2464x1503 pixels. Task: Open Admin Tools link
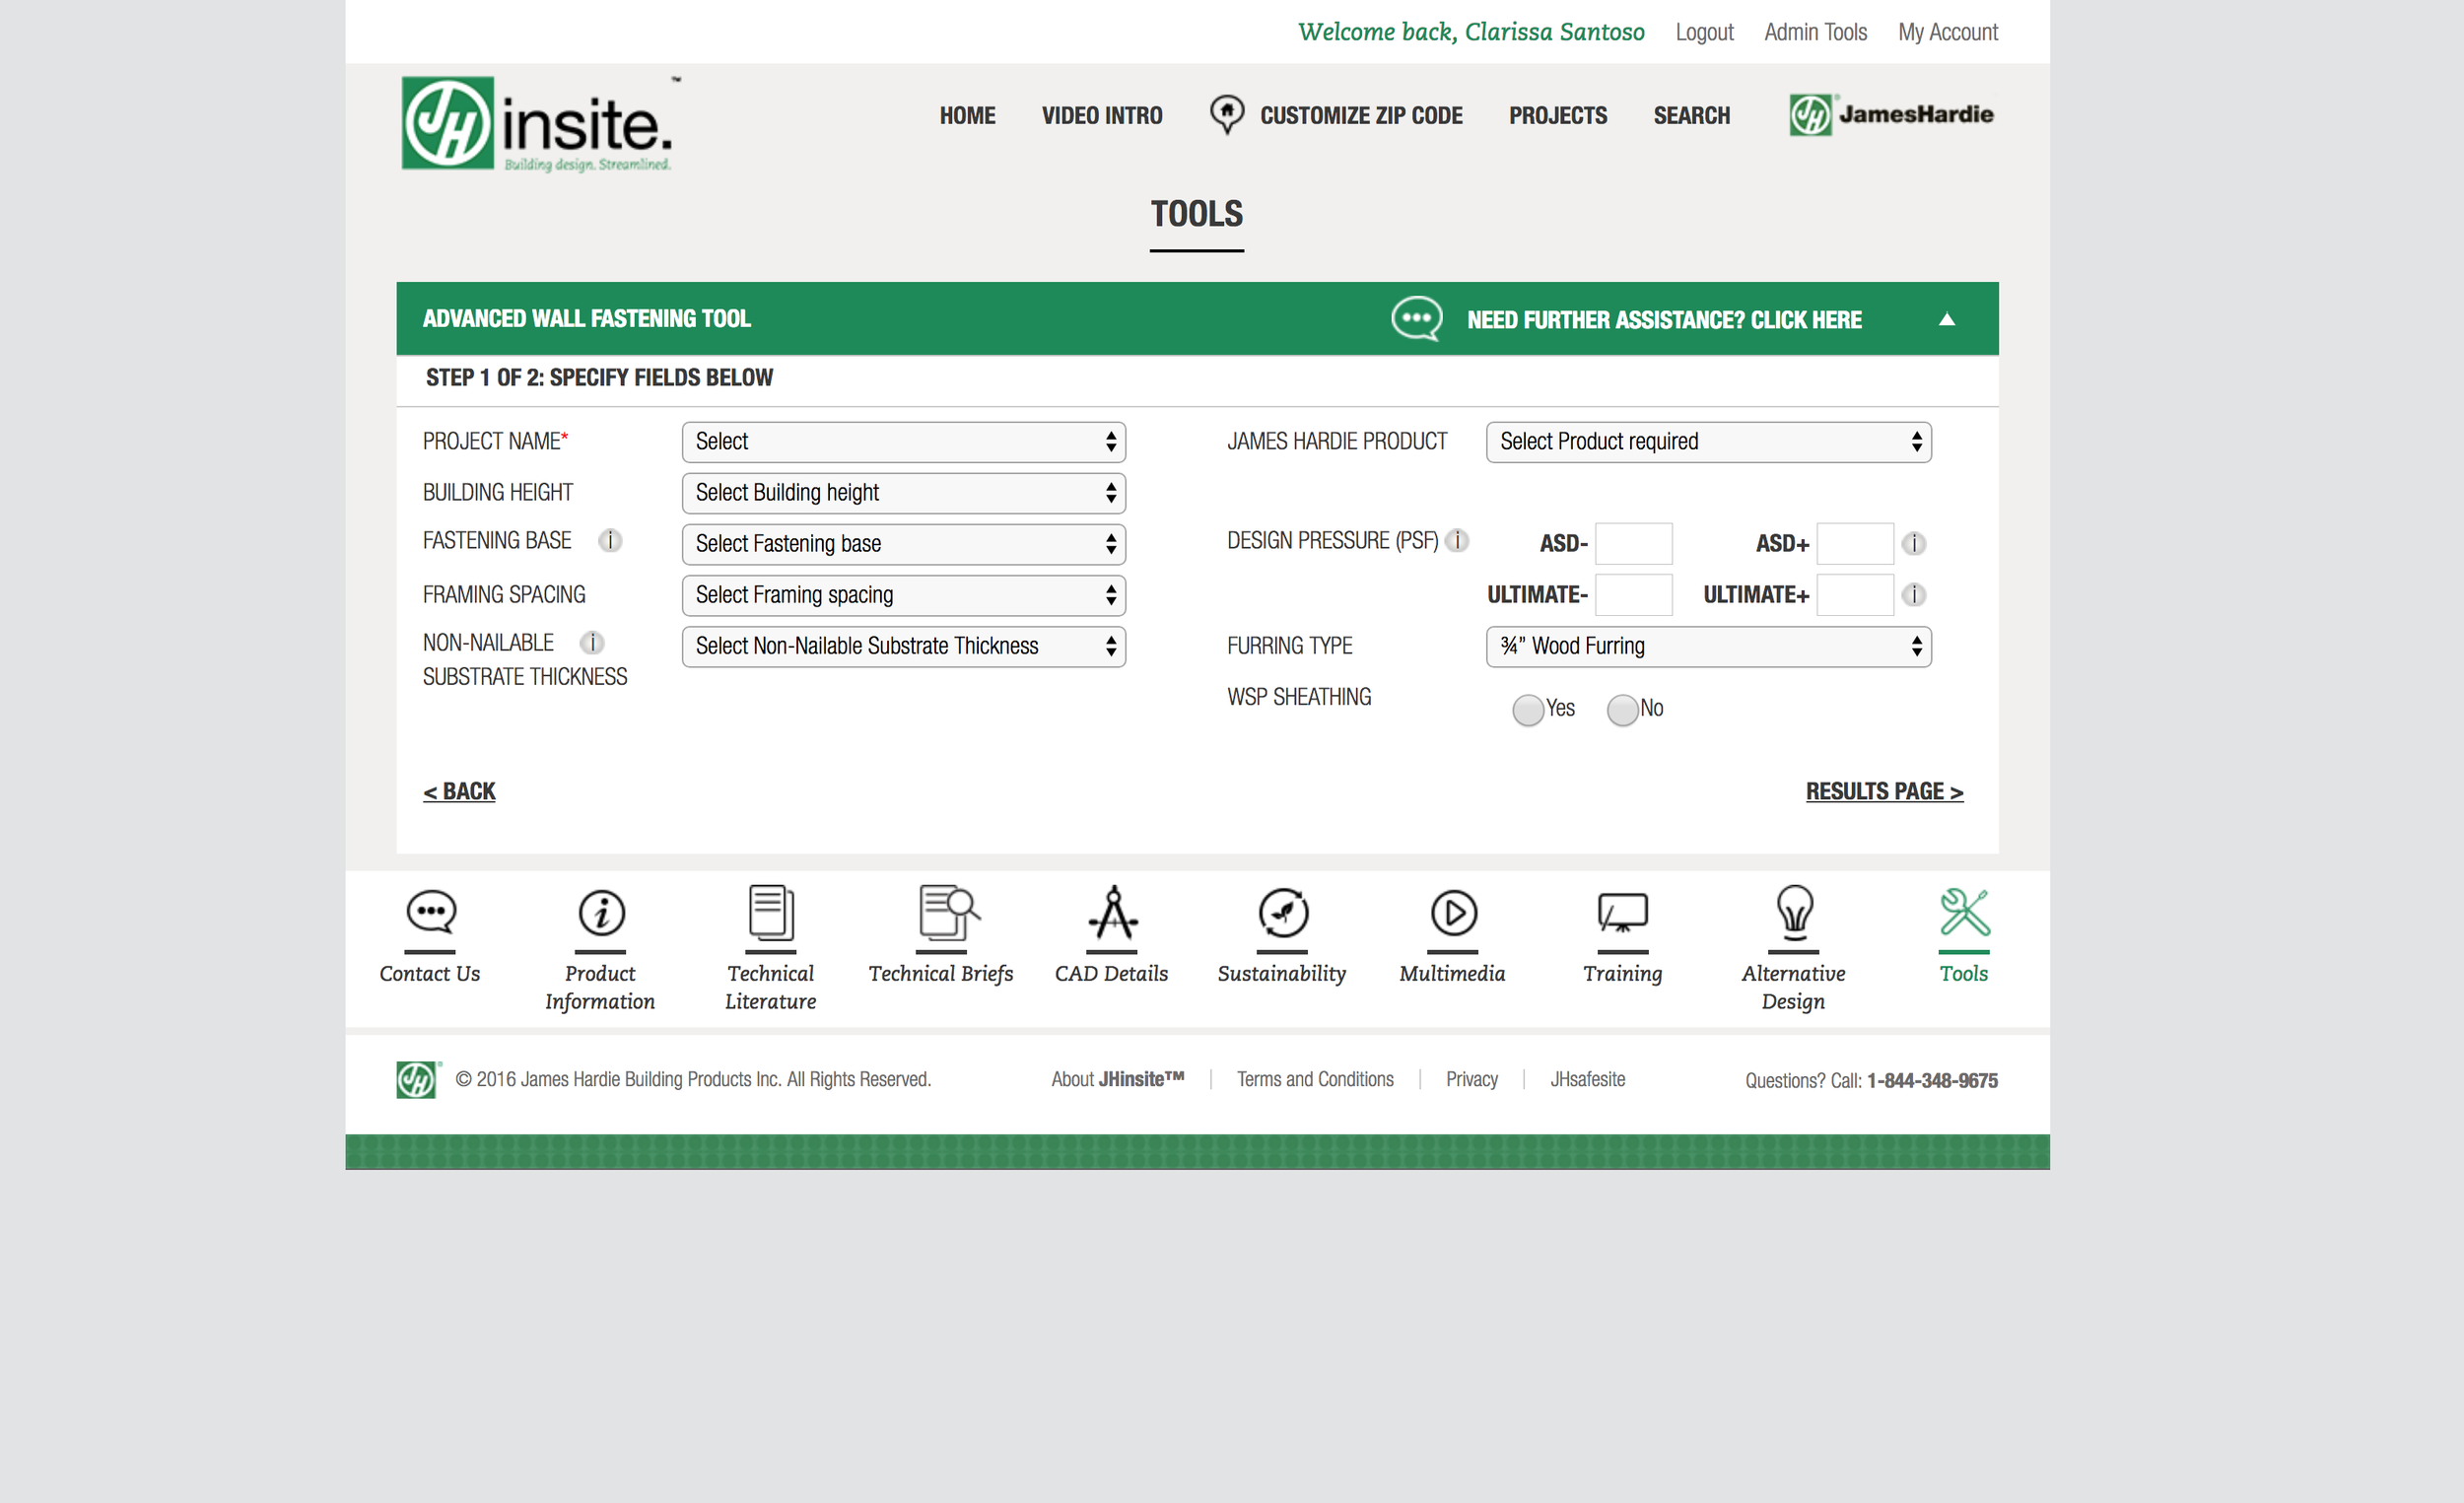(x=1815, y=32)
